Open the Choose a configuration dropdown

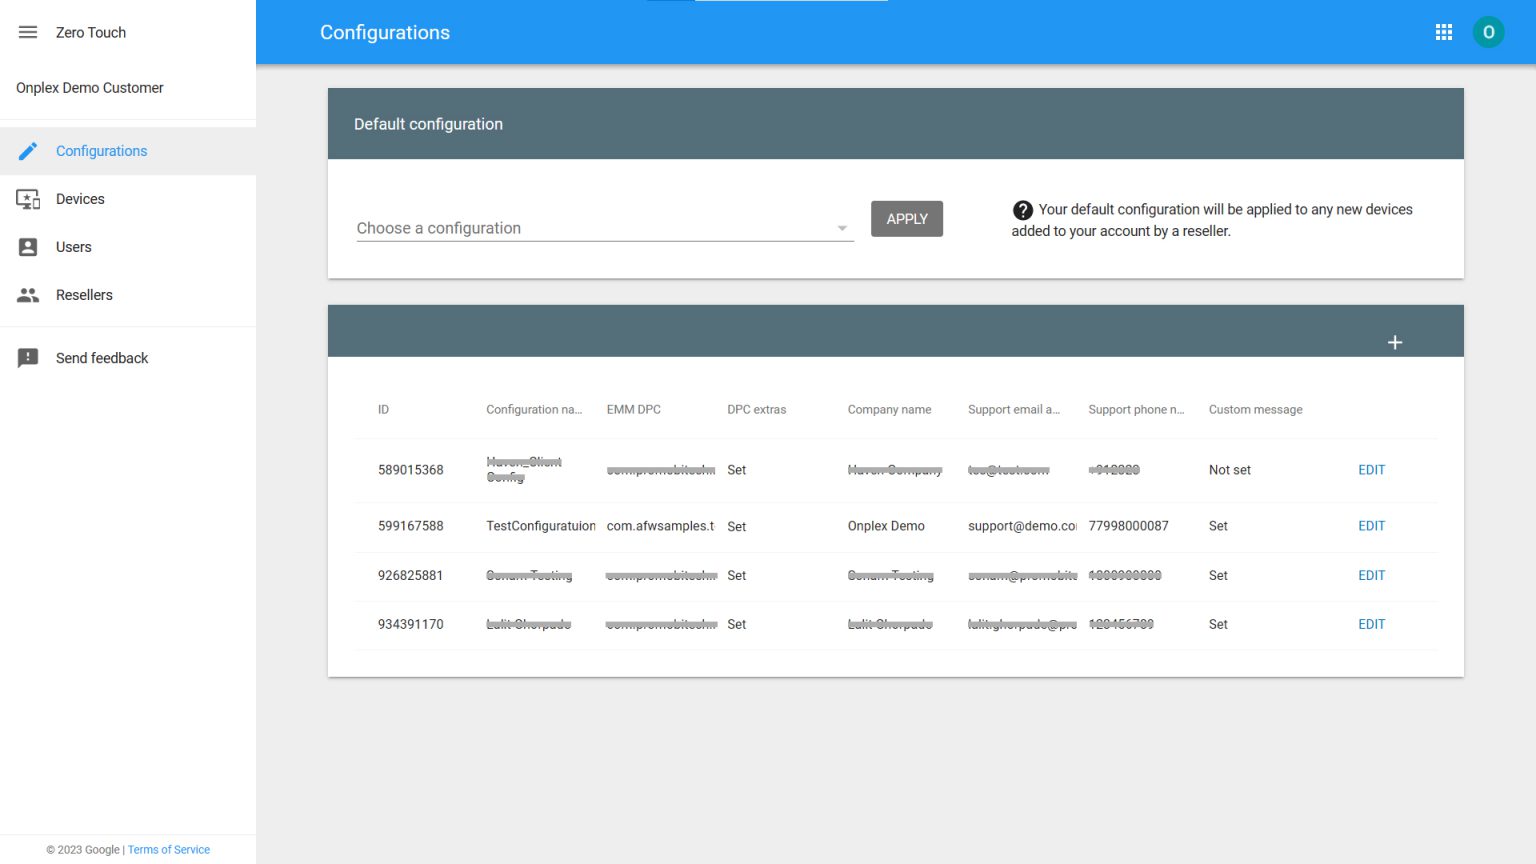pyautogui.click(x=600, y=228)
